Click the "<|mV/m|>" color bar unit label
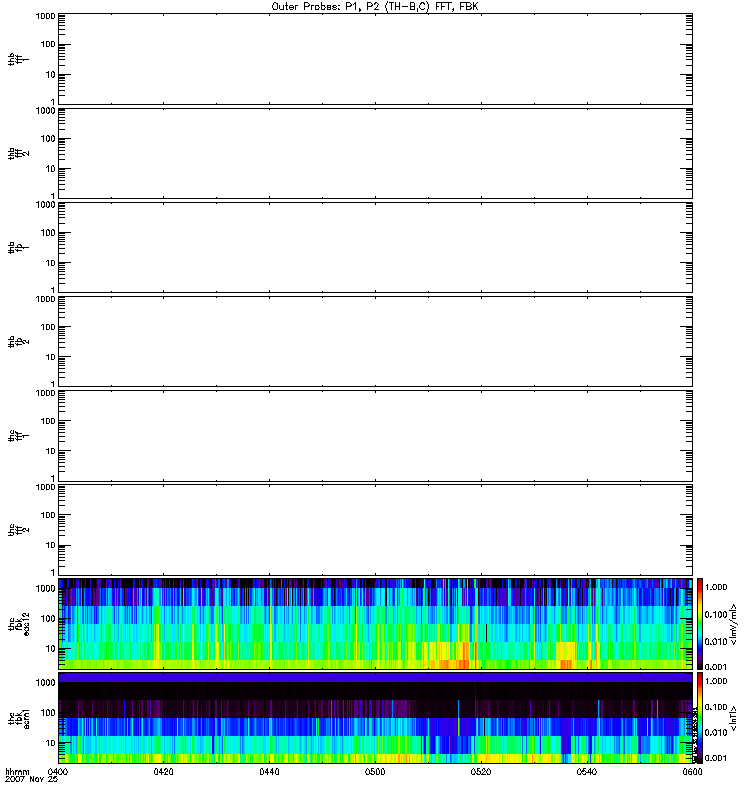750x800 pixels. pos(734,624)
